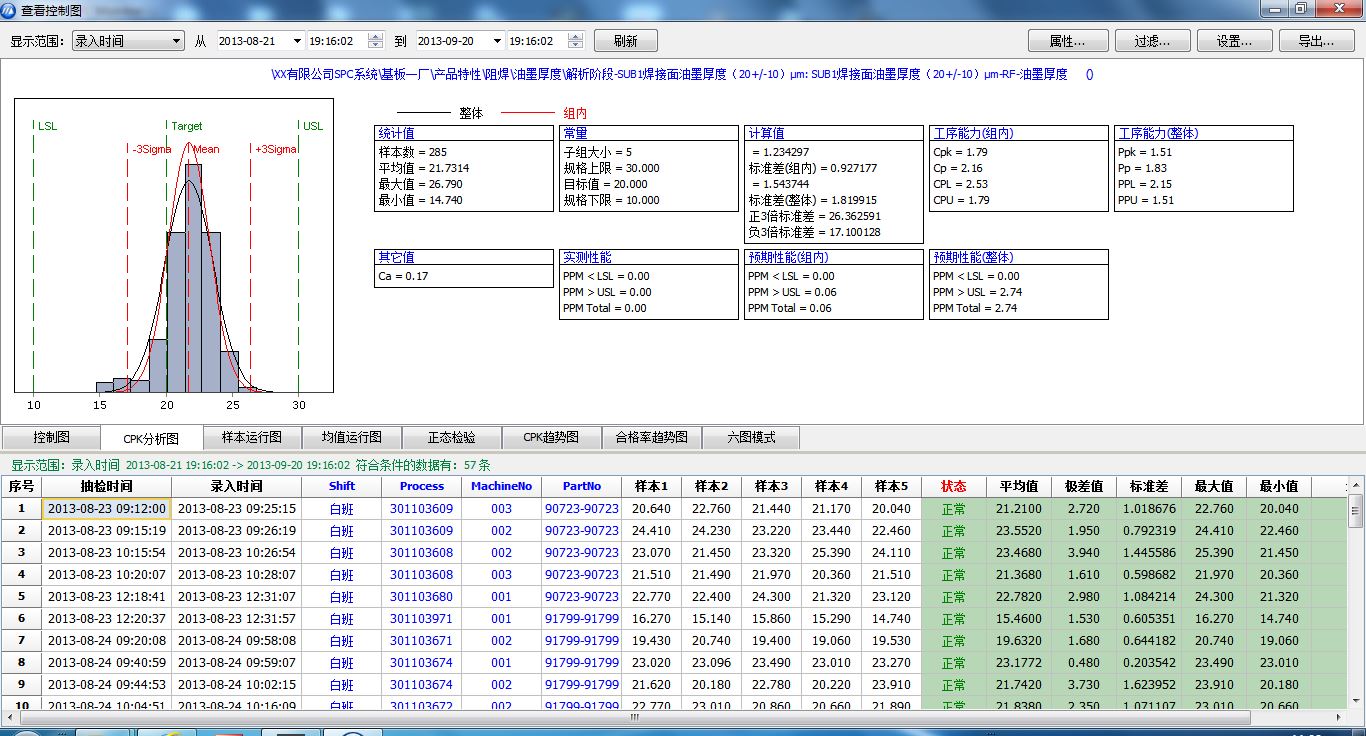1366x736 pixels.
Task: Click the table's vertical scrollbar up arrow
Action: (1355, 486)
